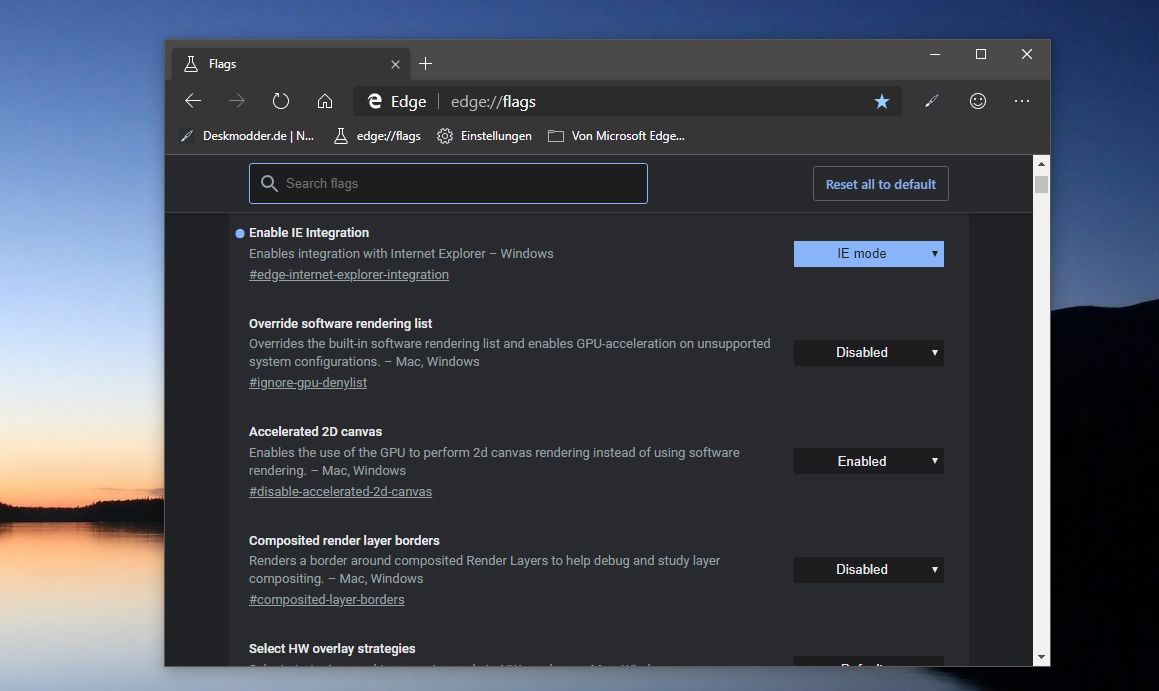Follow the #composited-layer-borders link
This screenshot has height=691, width=1159.
click(x=327, y=599)
